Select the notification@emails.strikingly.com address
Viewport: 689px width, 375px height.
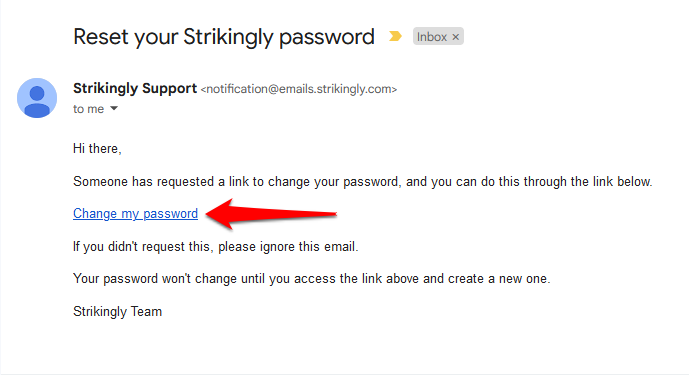click(299, 89)
